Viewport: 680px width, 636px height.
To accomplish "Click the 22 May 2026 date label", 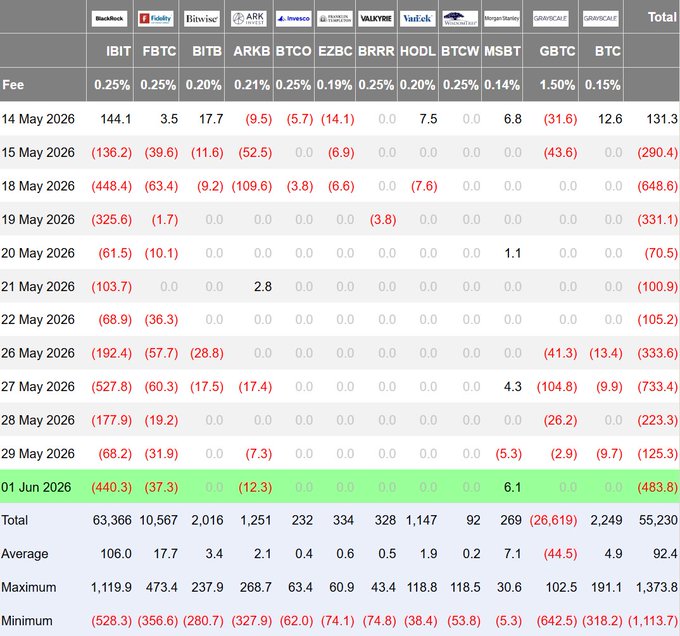I will [38, 320].
